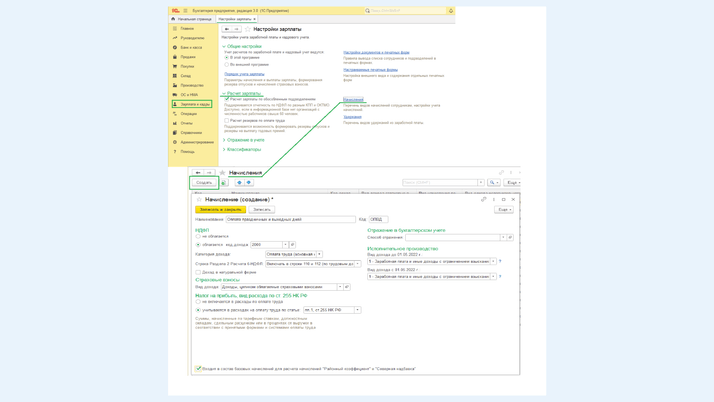Screen dimensions: 714x402
Task: Open the Продажи sidebar section
Action: [188, 57]
